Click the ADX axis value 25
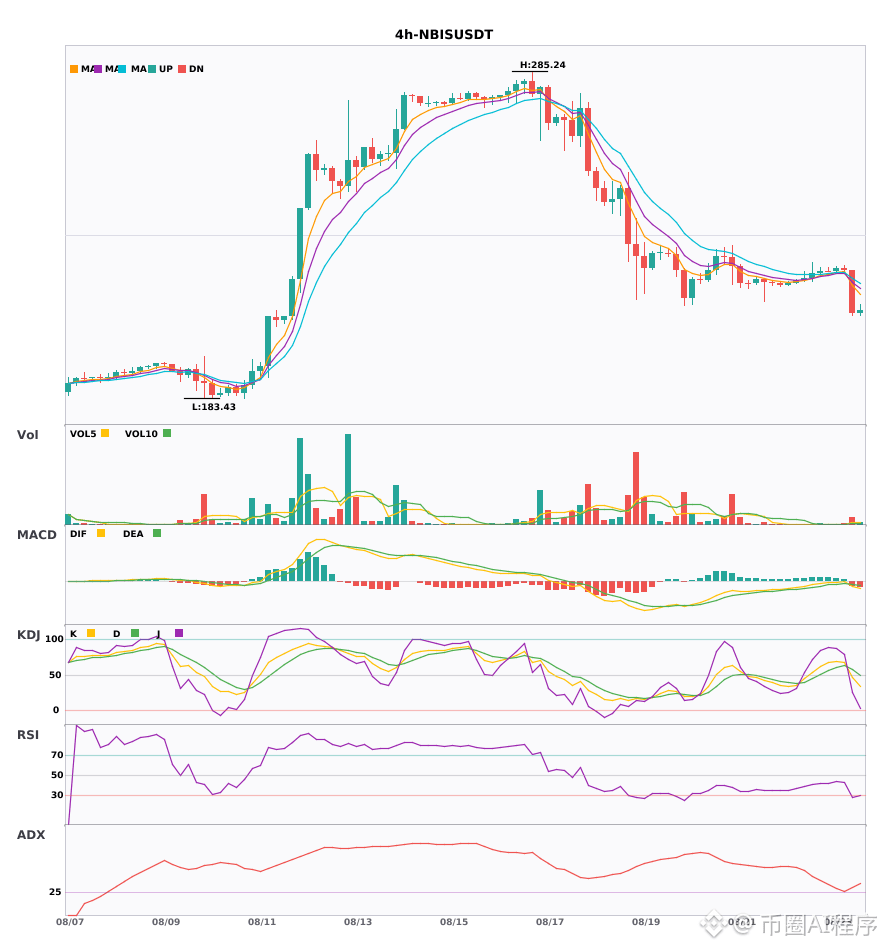Viewport: 885px width, 950px height. pos(55,892)
